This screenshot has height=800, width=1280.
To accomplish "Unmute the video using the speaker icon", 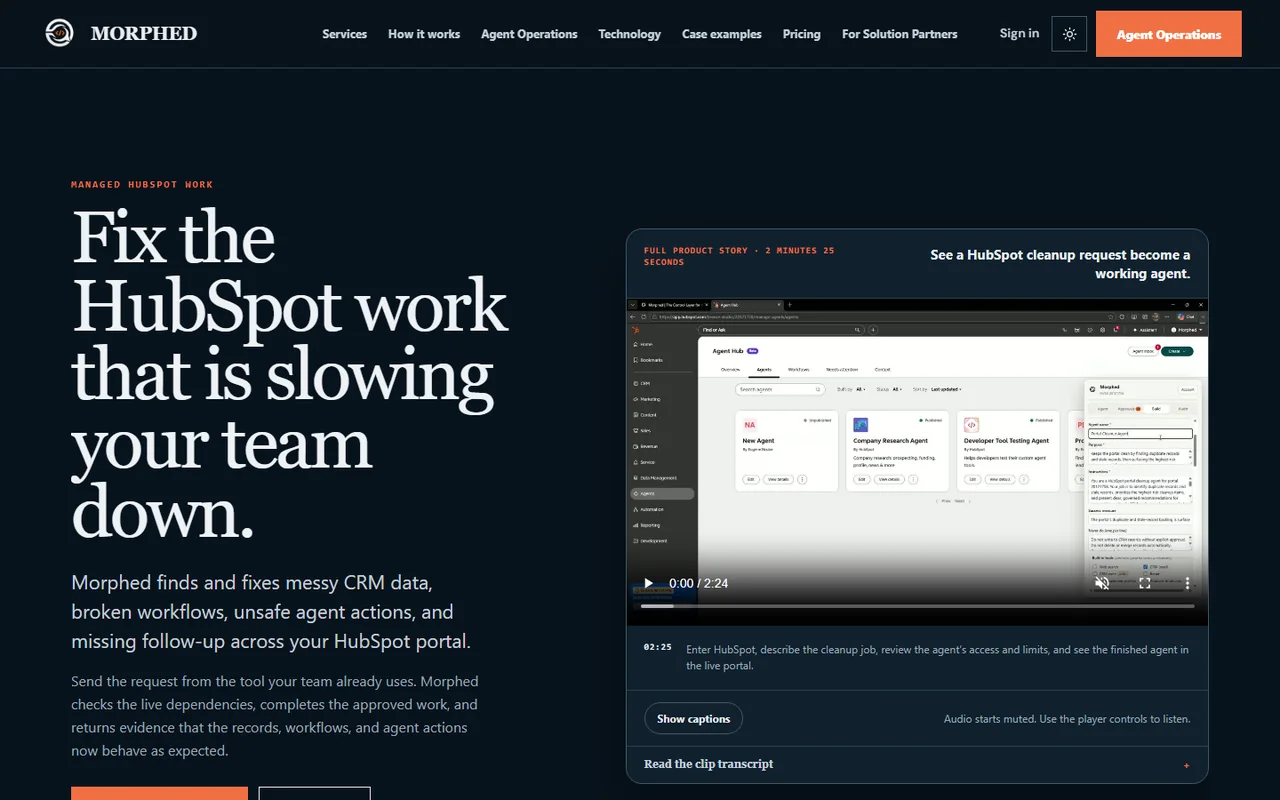I will (x=1102, y=583).
